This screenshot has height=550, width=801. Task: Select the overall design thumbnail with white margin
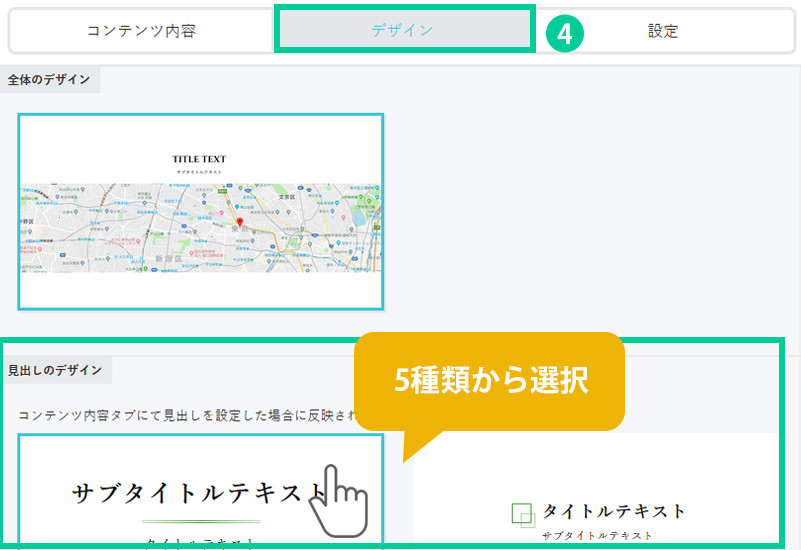pos(201,211)
